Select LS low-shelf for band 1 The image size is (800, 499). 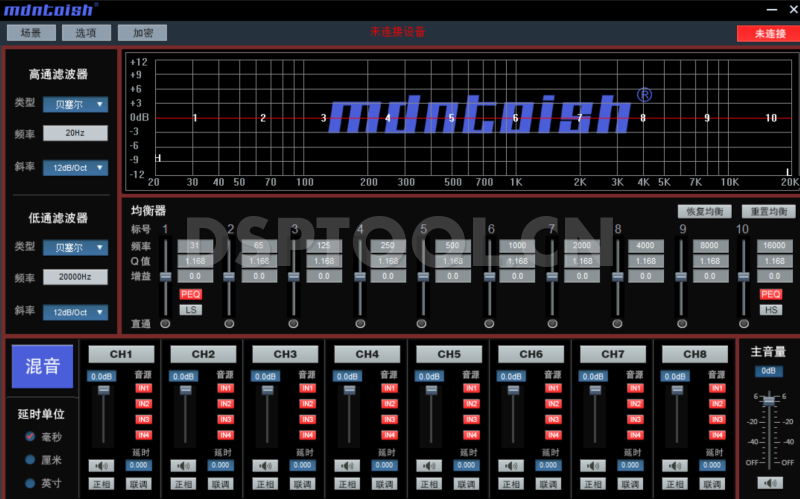coord(191,310)
